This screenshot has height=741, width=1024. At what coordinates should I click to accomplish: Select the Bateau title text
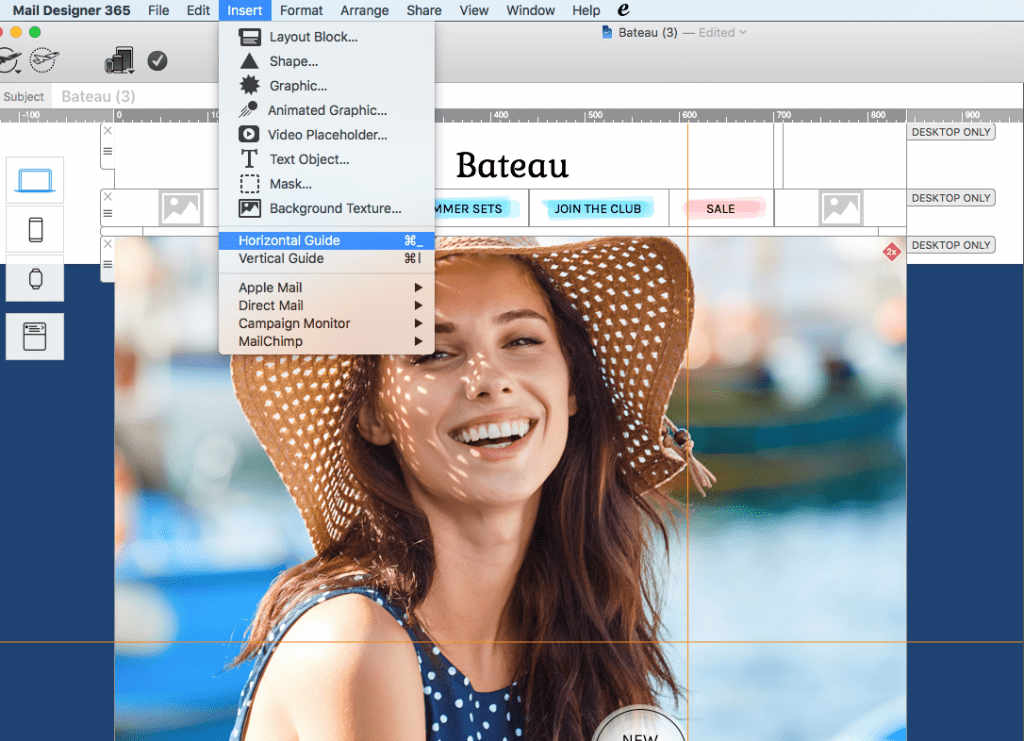(x=512, y=165)
